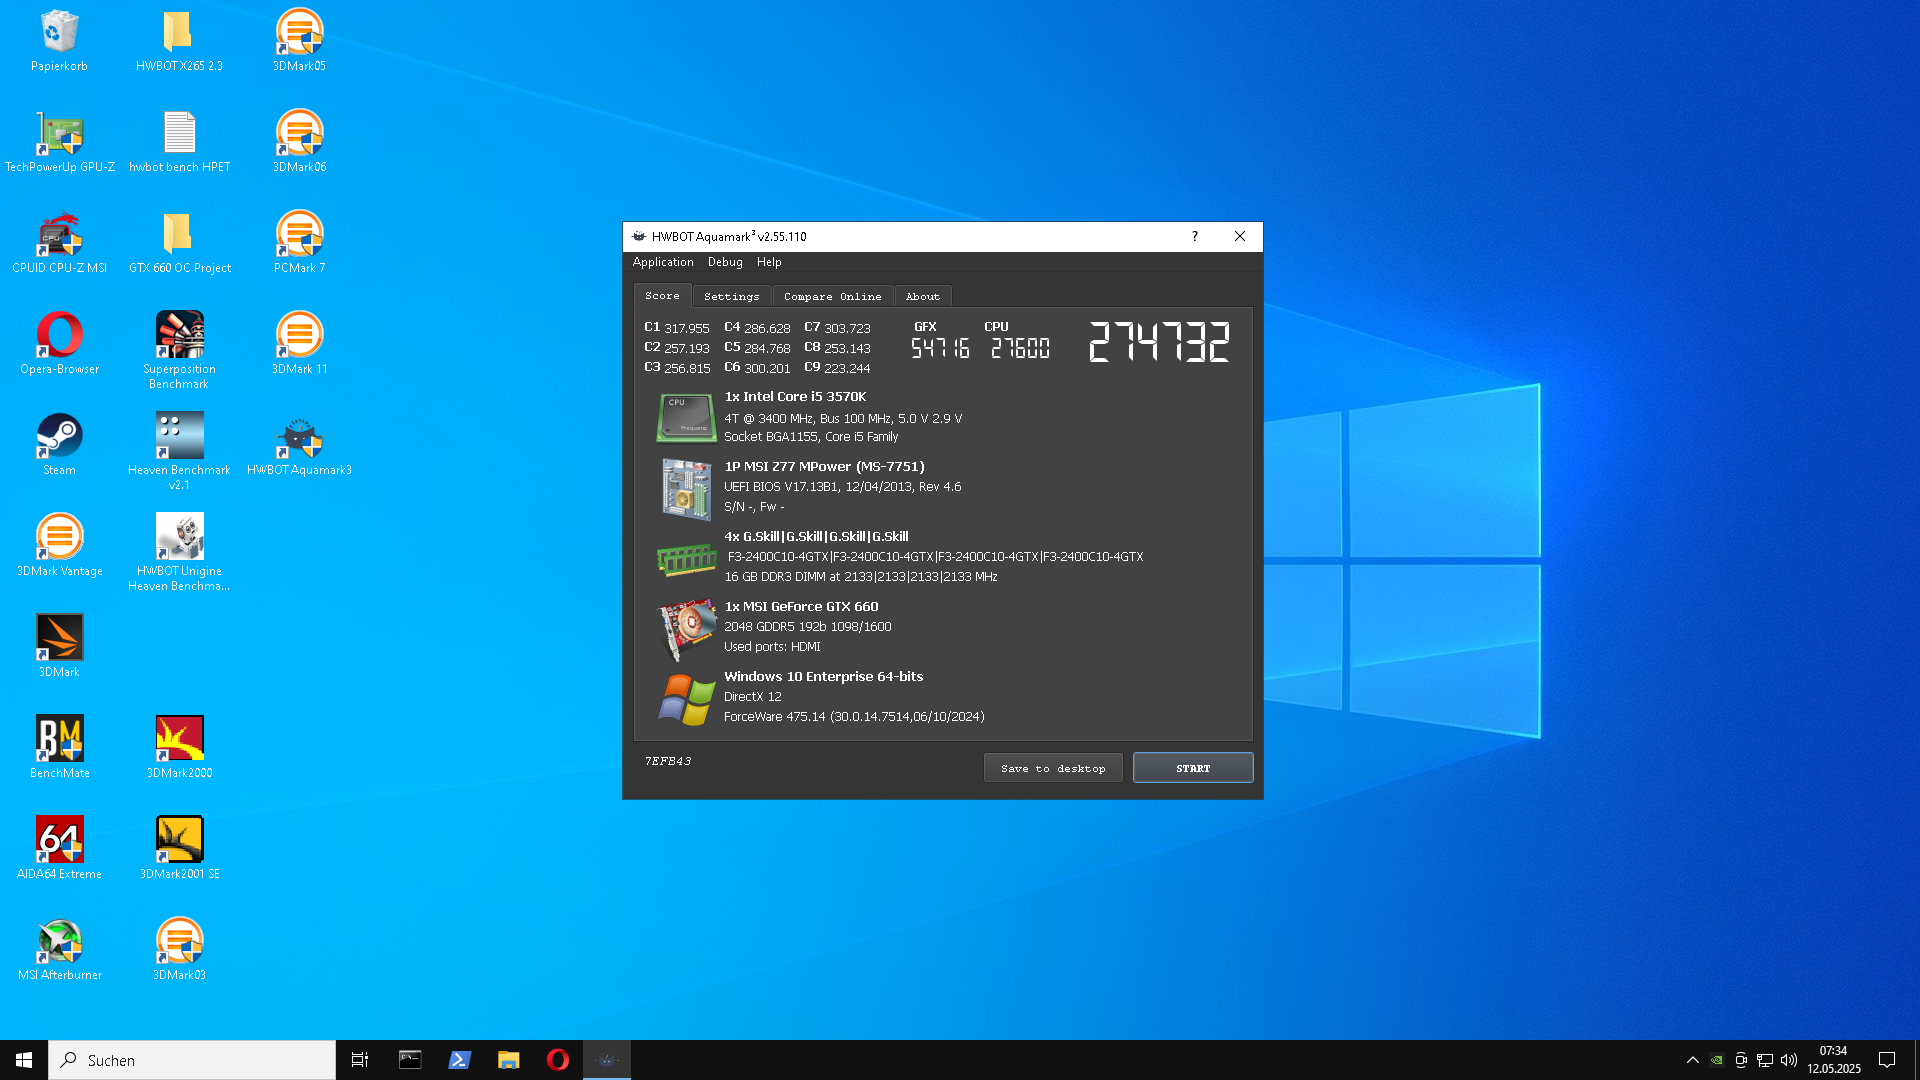Click the question mark help button in title bar

pyautogui.click(x=1194, y=236)
